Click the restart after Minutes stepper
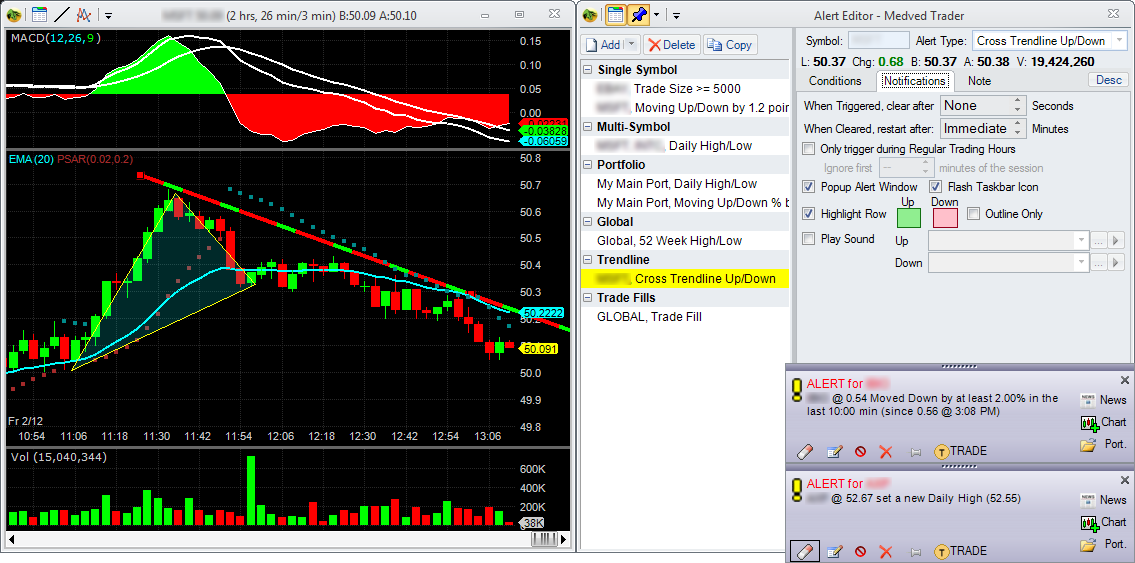The image size is (1135, 563). click(x=1018, y=129)
